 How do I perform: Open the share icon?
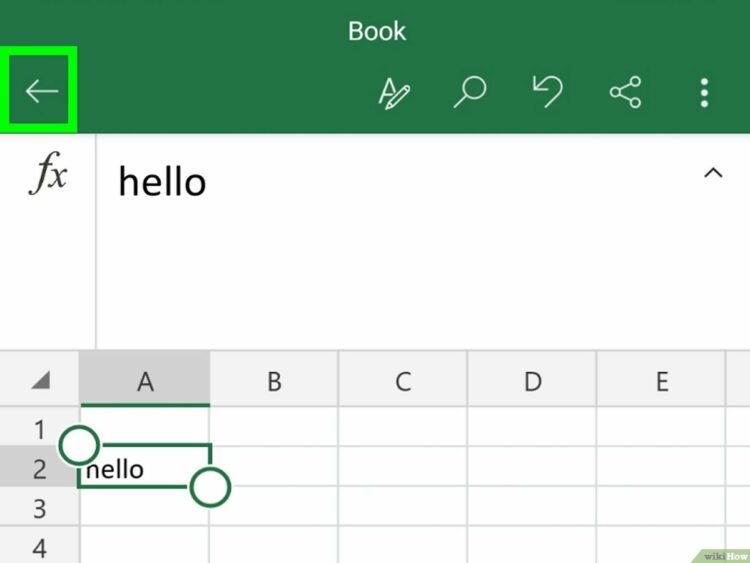pos(625,93)
